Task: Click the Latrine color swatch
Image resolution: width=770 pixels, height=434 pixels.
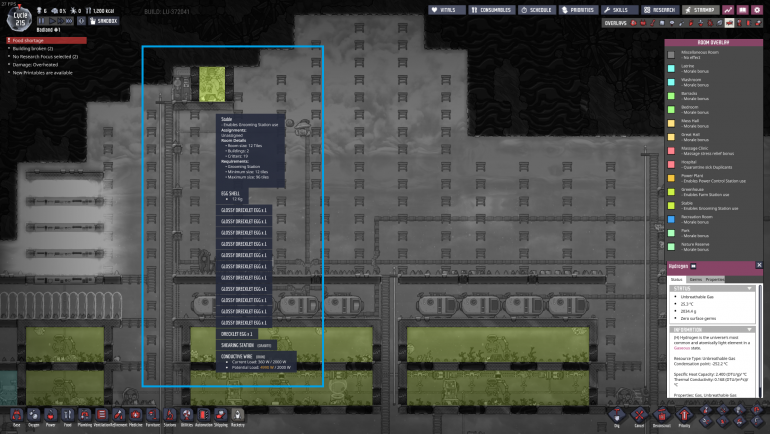Action: coord(671,69)
